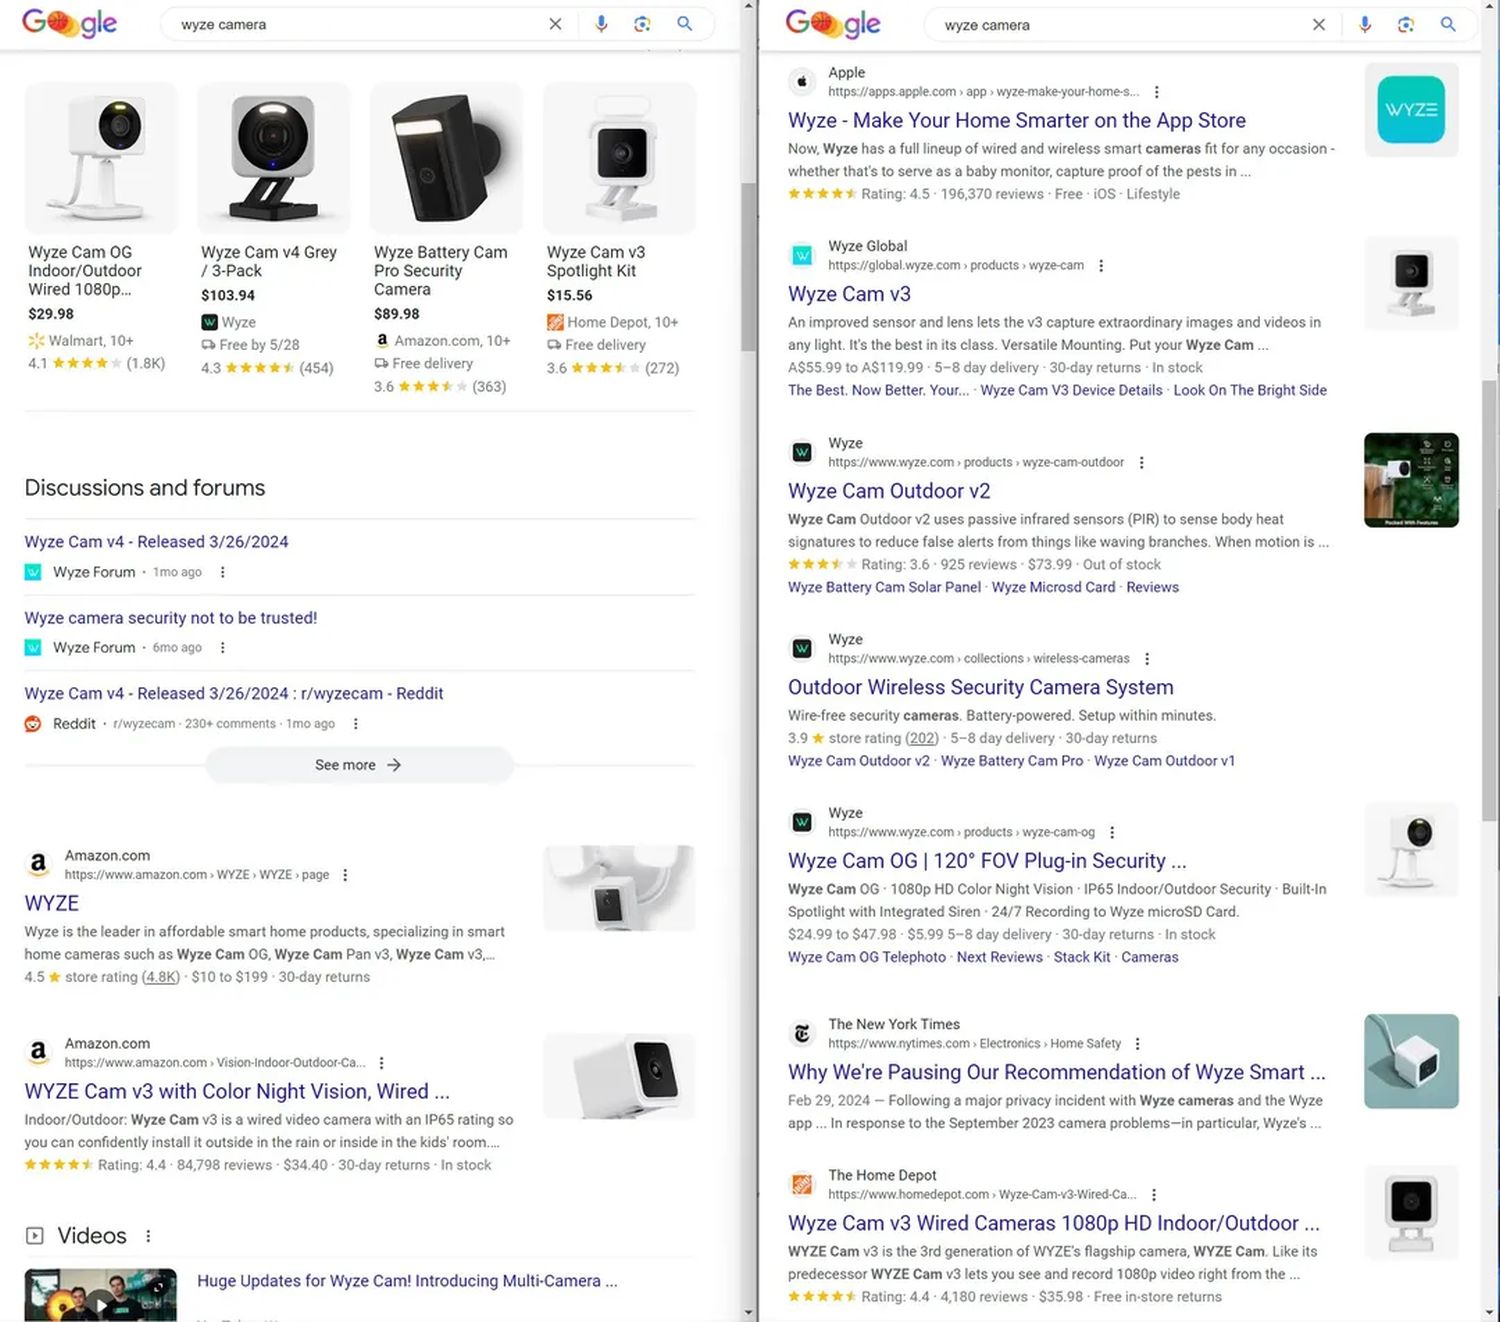
Task: Click the left pane vertical scrollbar thumb
Action: 748,266
